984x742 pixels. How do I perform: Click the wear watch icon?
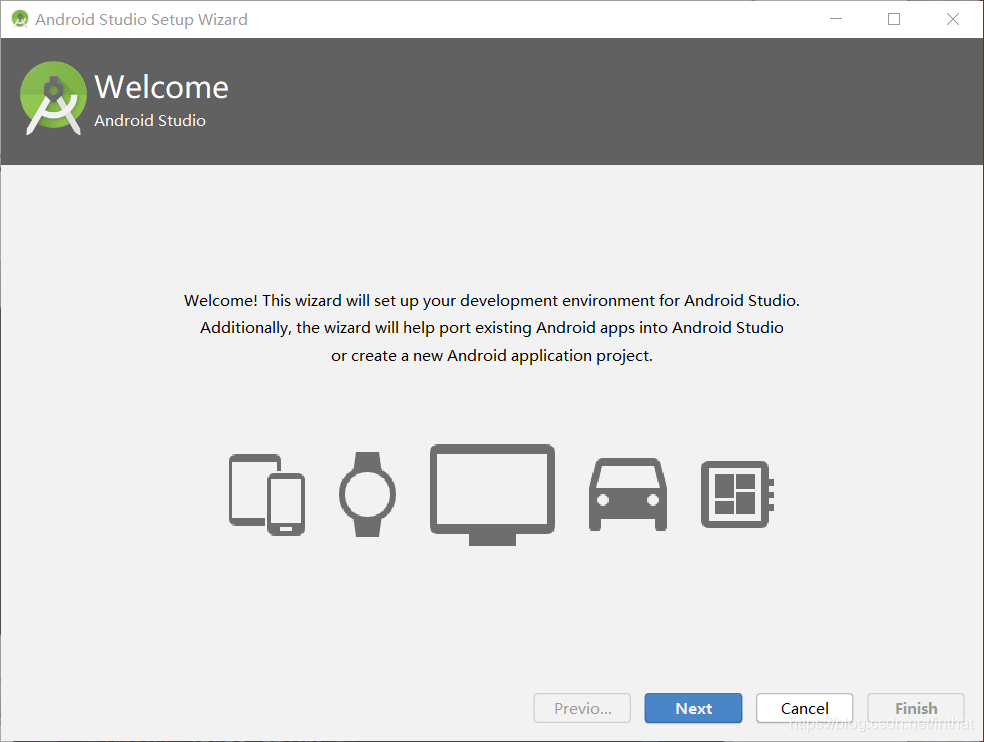click(x=367, y=494)
